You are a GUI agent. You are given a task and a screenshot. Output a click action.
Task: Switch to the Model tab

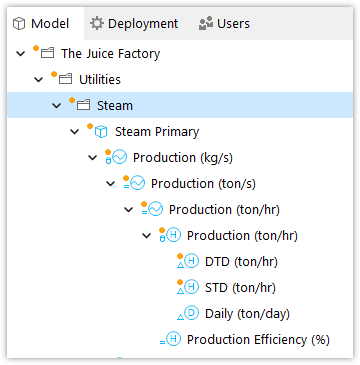coord(45,24)
